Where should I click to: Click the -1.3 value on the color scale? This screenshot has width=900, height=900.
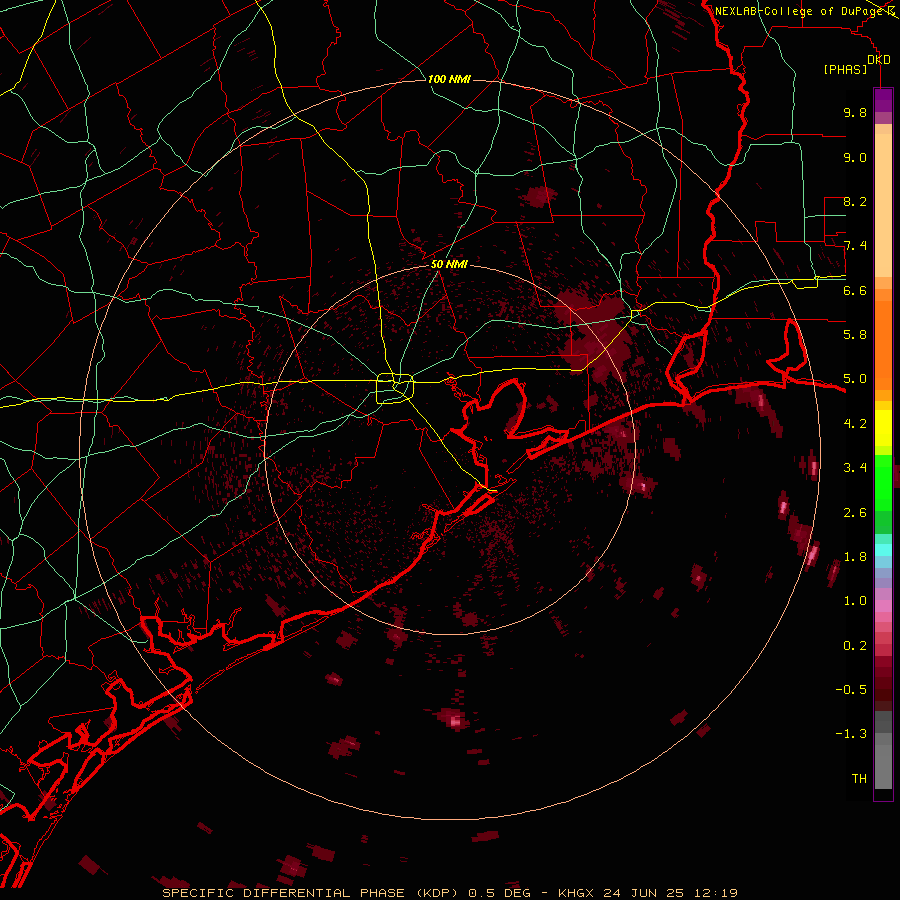851,734
